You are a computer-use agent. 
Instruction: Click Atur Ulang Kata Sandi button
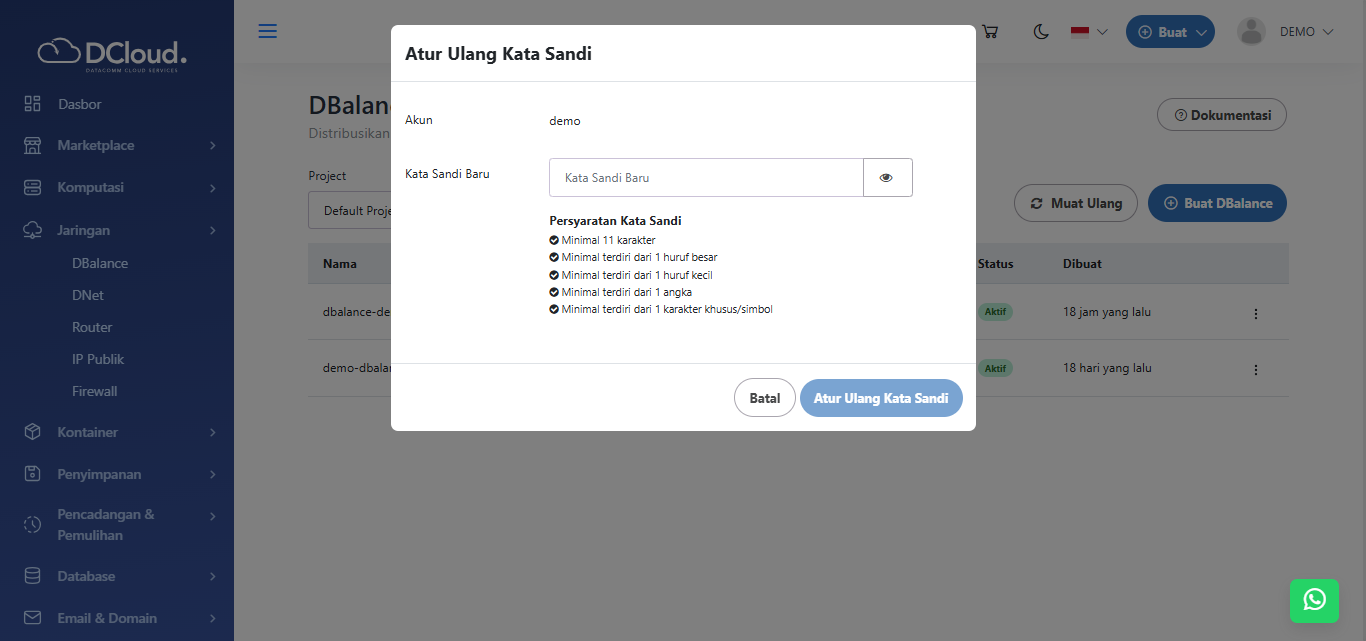[880, 398]
